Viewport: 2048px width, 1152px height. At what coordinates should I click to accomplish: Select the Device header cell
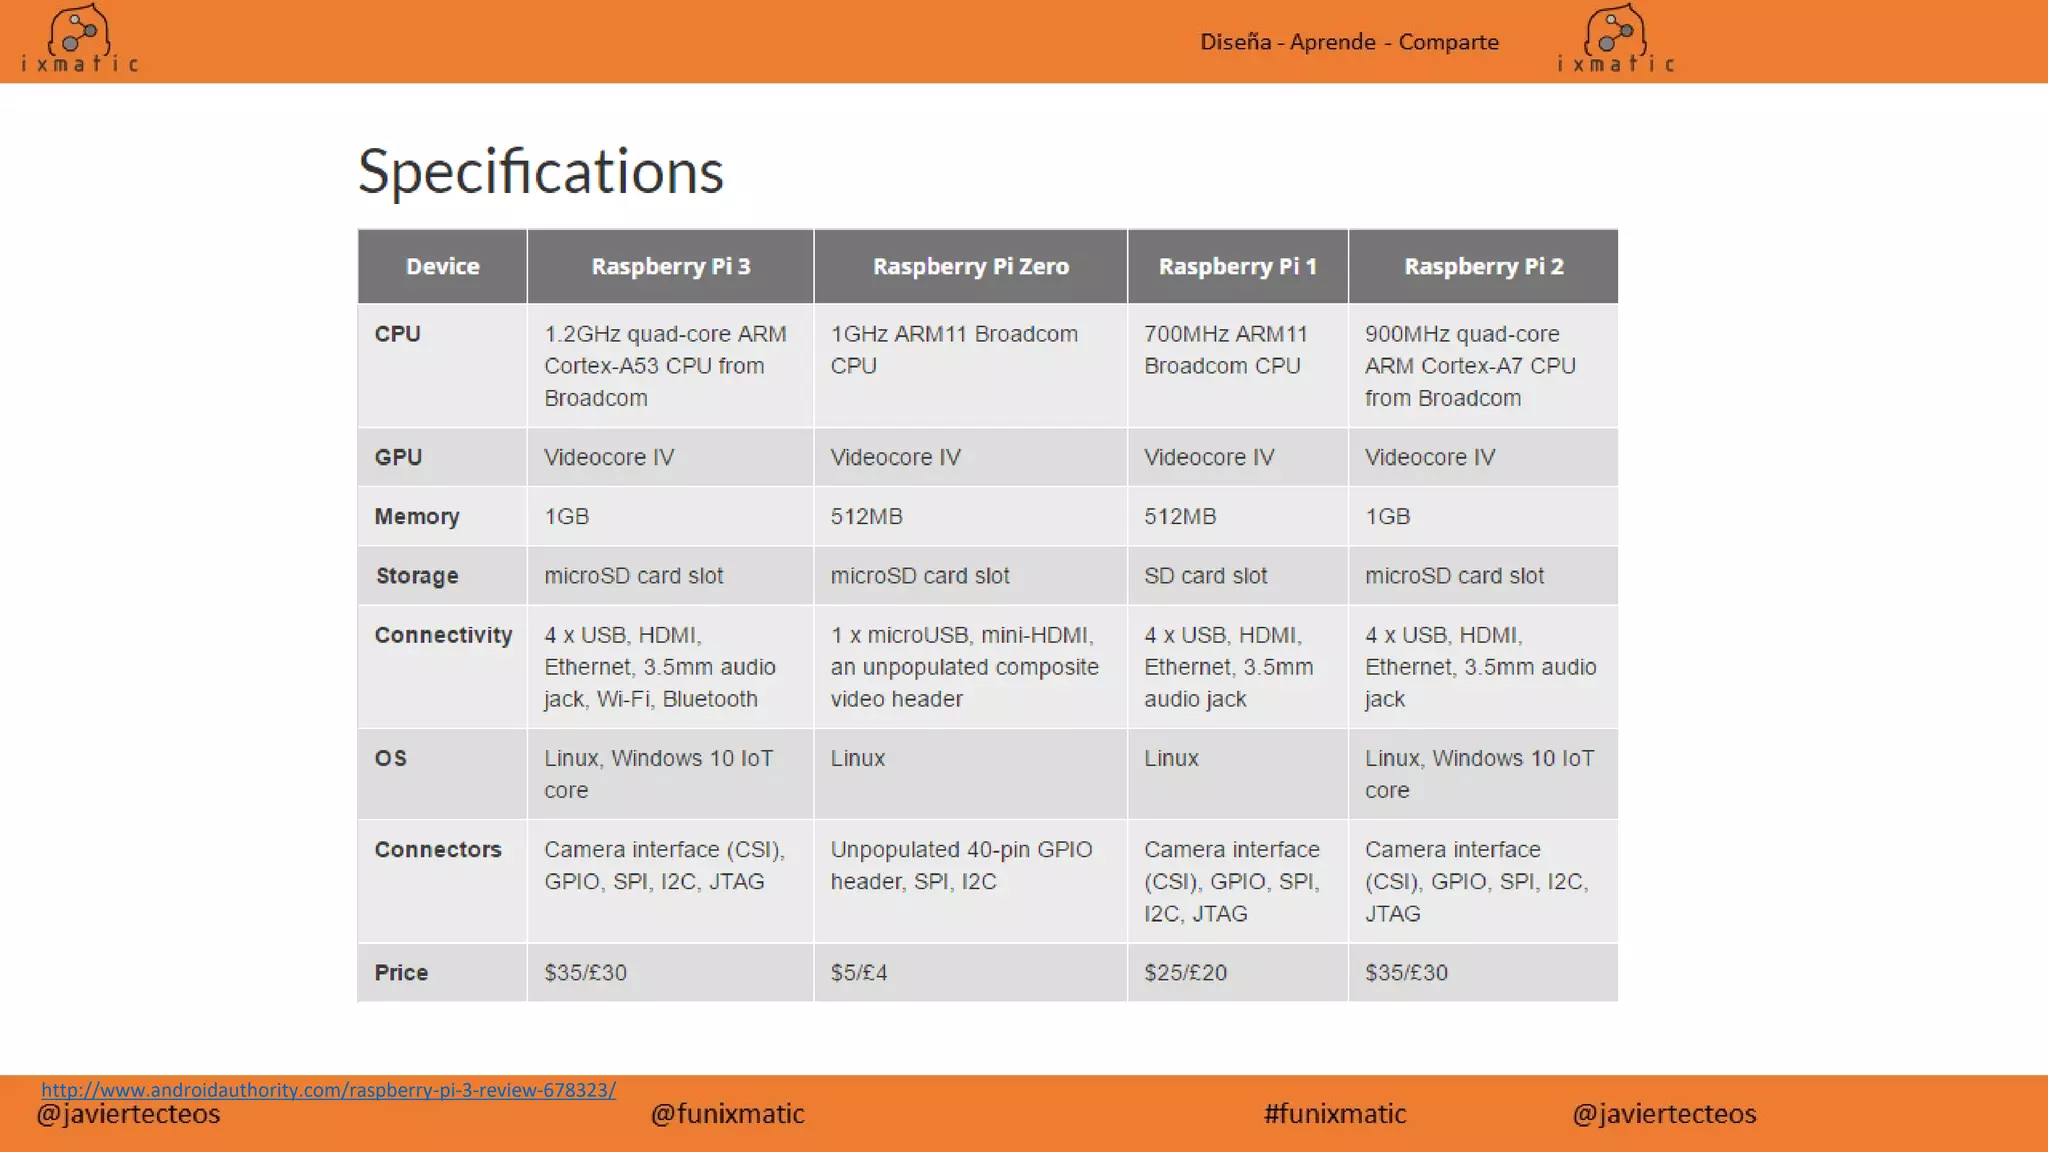coord(442,267)
